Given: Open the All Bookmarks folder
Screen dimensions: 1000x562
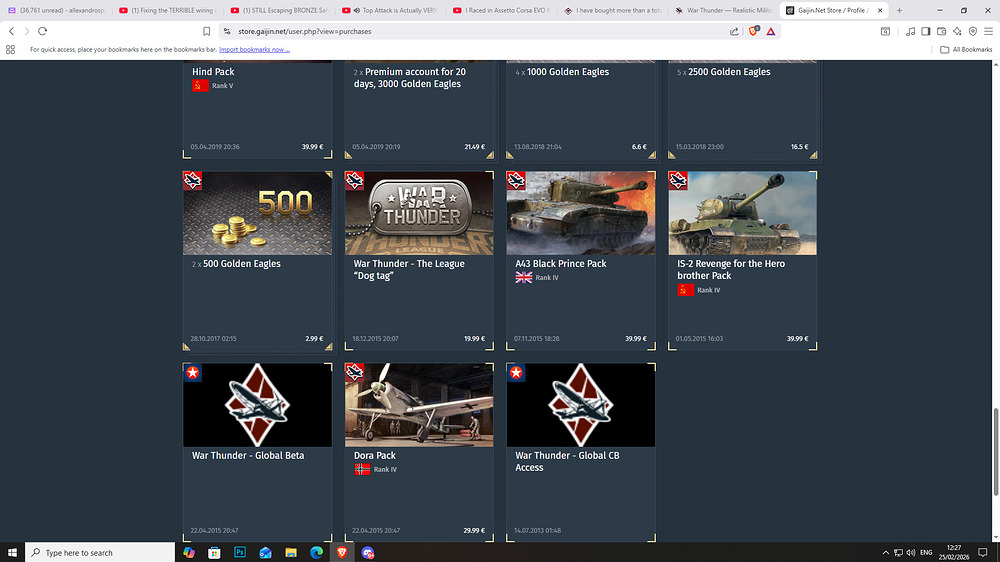Looking at the screenshot, I should coord(966,49).
